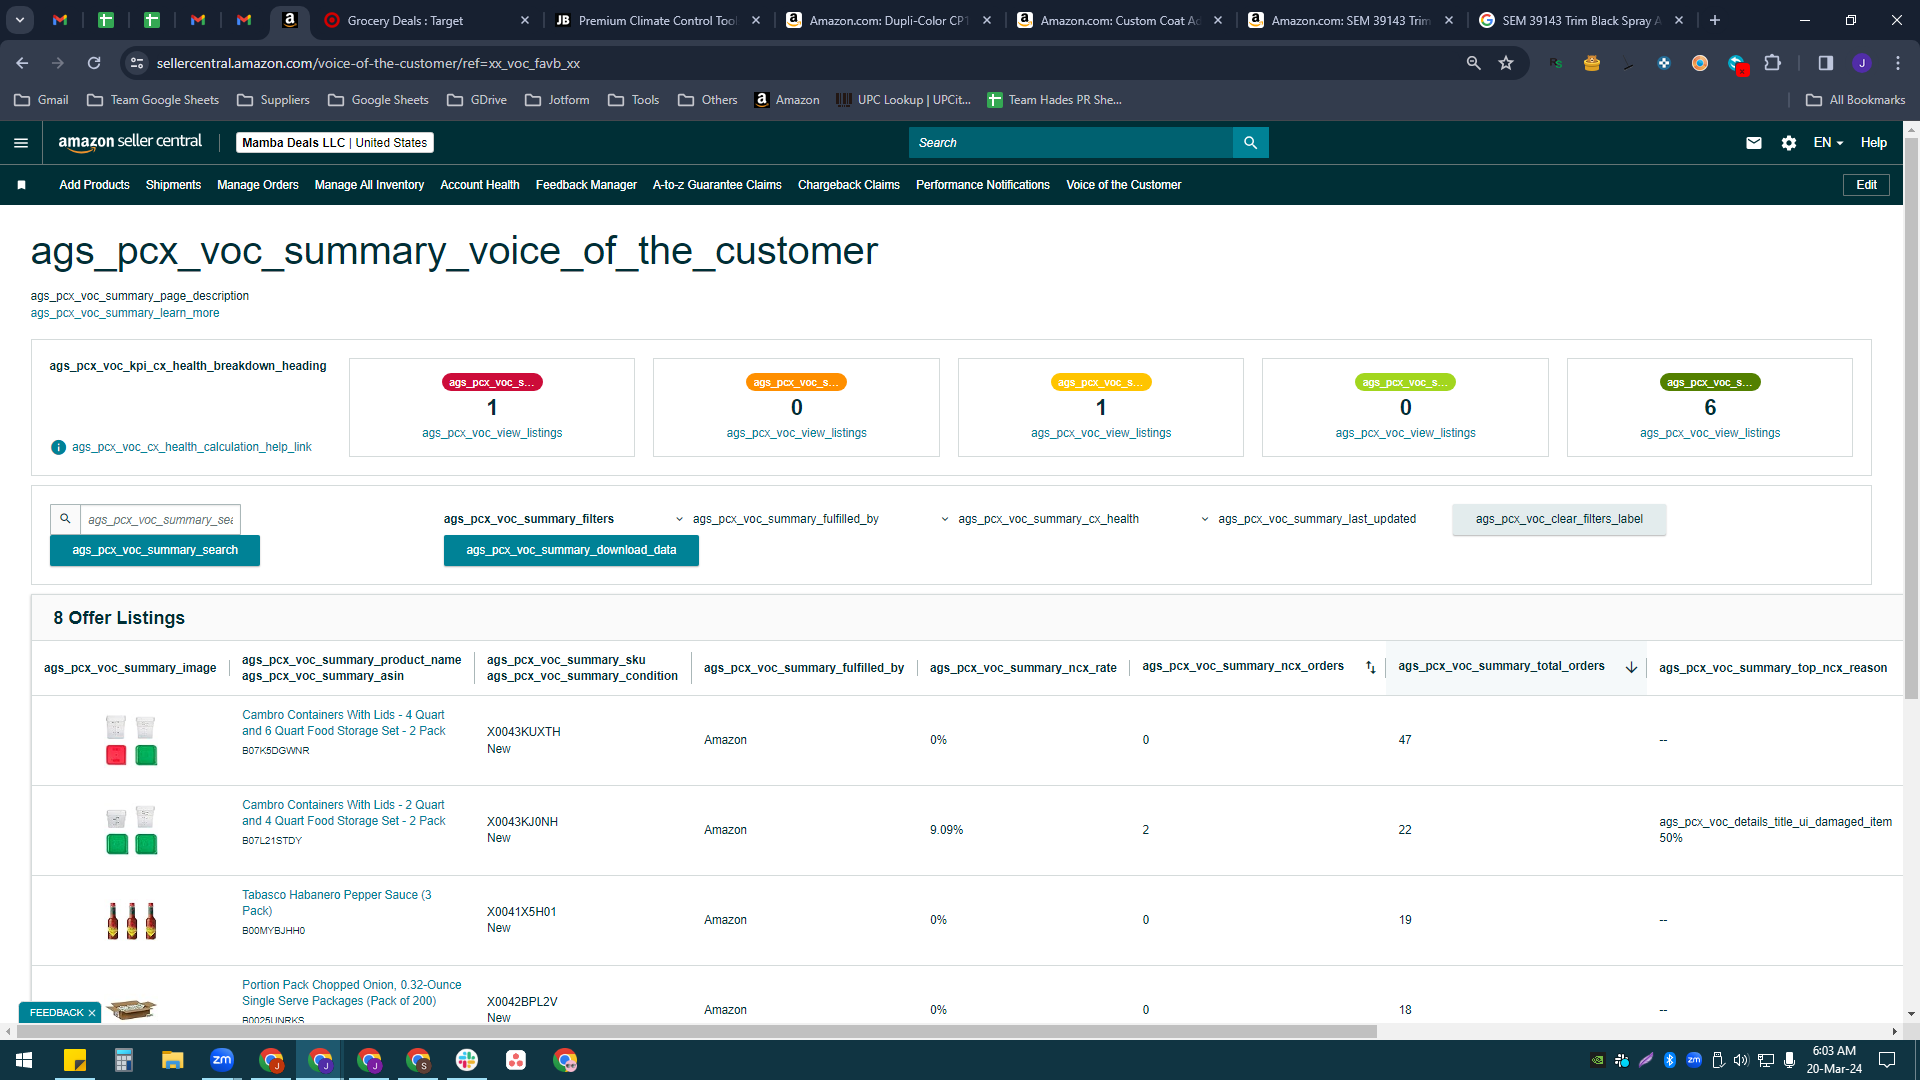Click the Seller Central search magnifier button

click(x=1250, y=143)
